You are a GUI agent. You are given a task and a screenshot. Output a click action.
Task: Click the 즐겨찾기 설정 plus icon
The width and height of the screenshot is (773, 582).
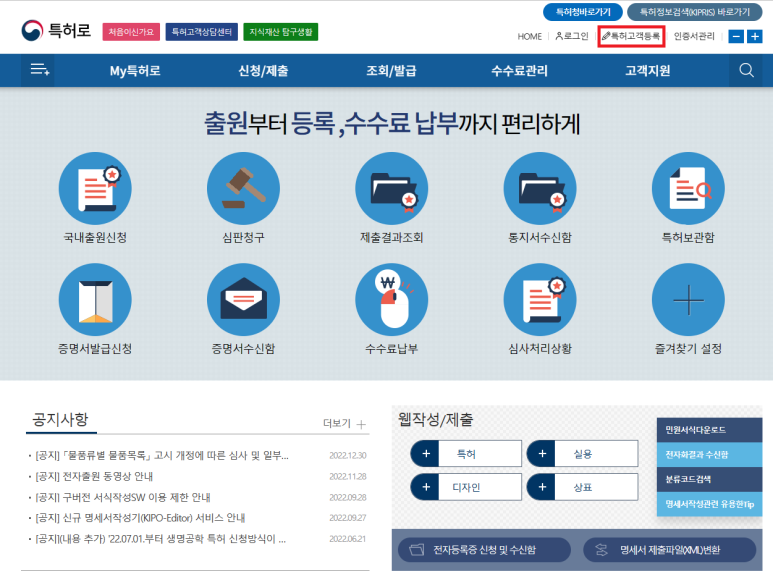tap(688, 300)
